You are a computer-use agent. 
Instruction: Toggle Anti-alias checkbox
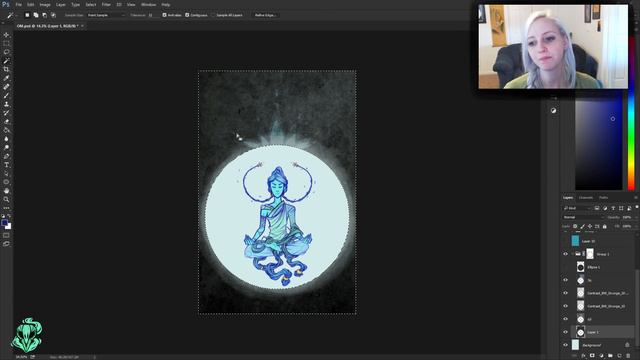point(164,15)
